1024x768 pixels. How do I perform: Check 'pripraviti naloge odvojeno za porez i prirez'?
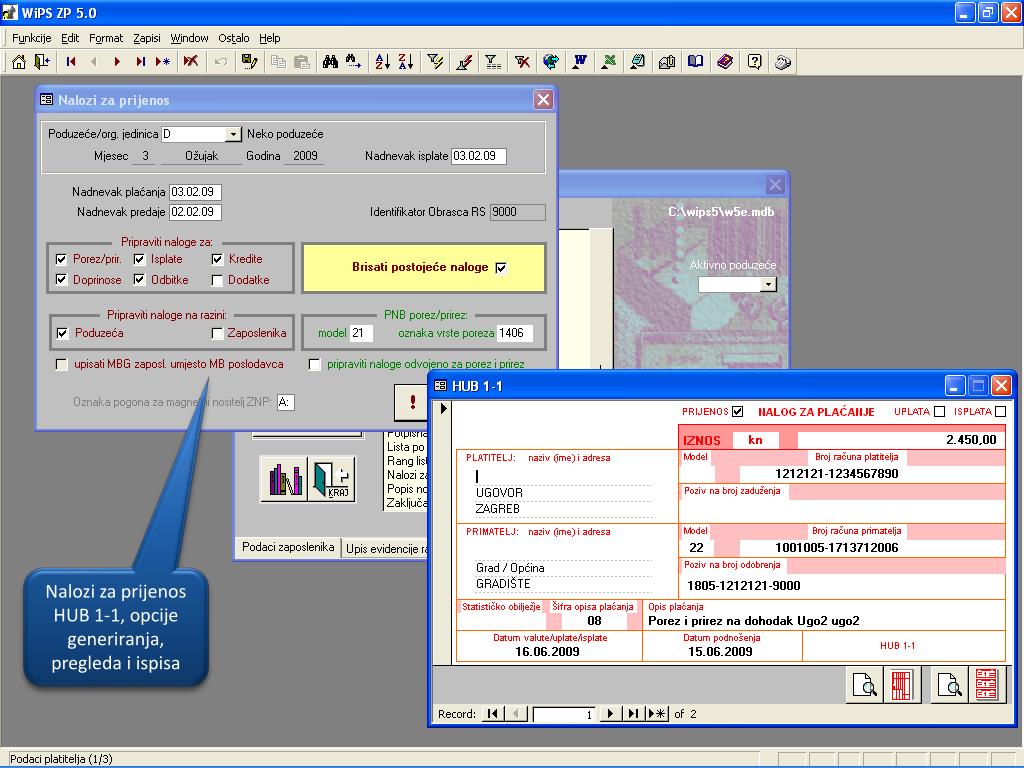point(315,364)
